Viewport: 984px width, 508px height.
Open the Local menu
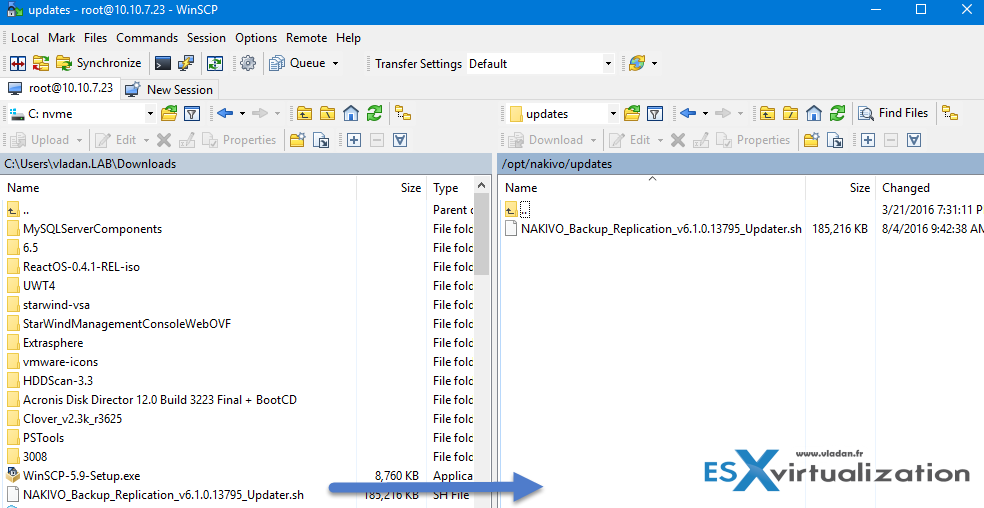tap(25, 38)
